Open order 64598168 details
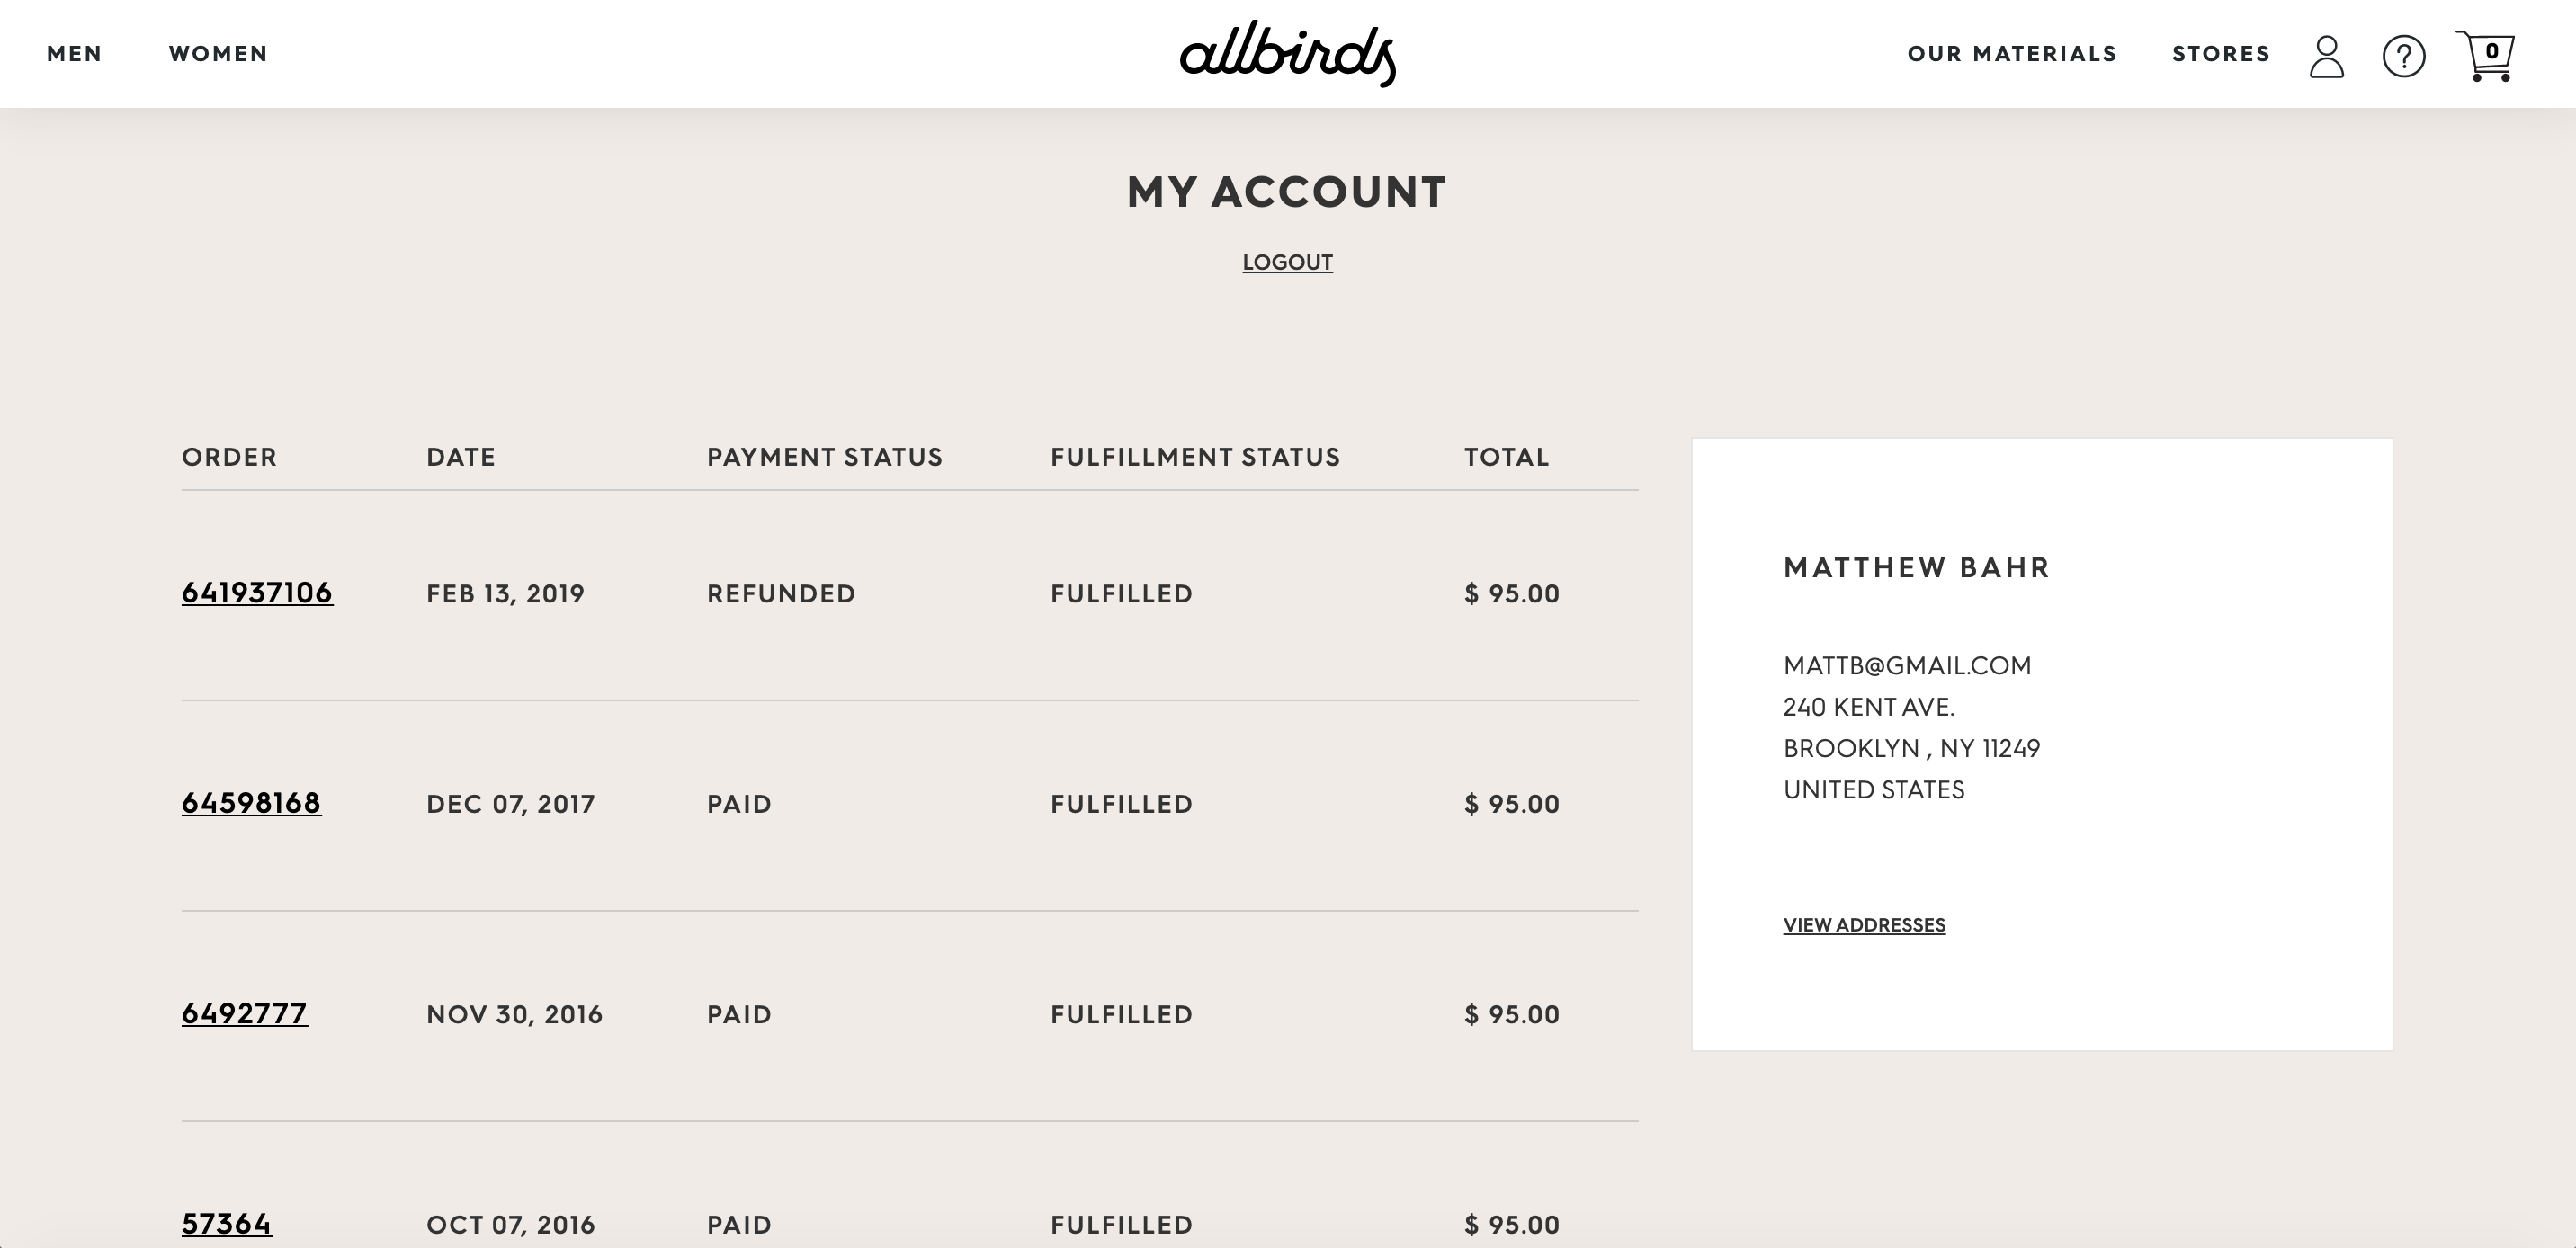2576x1248 pixels. tap(251, 803)
